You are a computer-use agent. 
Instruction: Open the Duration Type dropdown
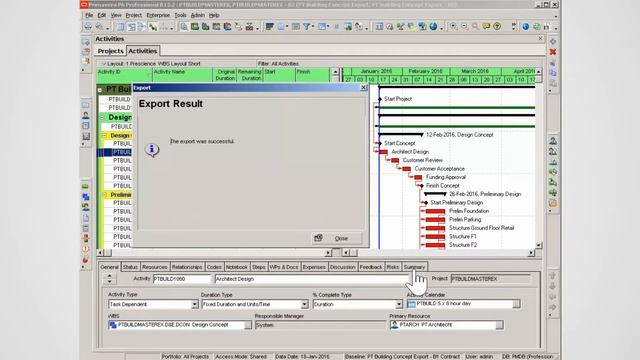304,304
